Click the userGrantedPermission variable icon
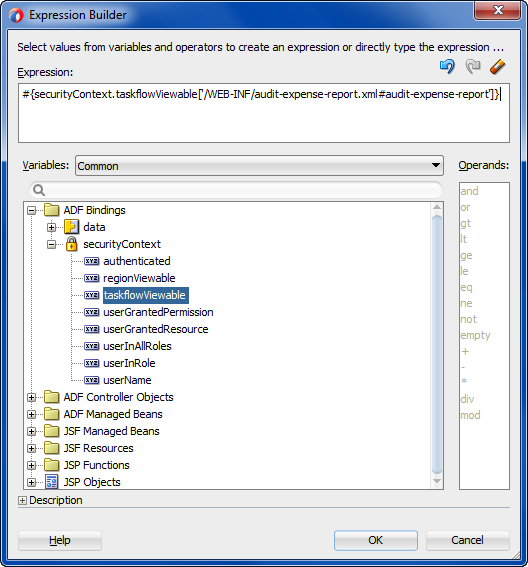Screen dimensions: 528x567 coord(91,312)
